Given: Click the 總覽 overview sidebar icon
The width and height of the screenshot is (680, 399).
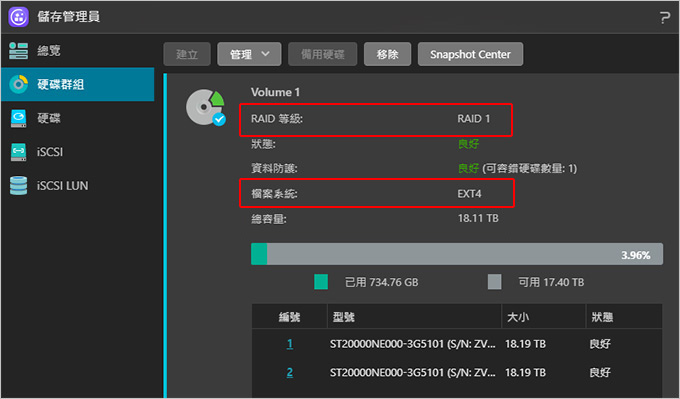Looking at the screenshot, I should [19, 51].
